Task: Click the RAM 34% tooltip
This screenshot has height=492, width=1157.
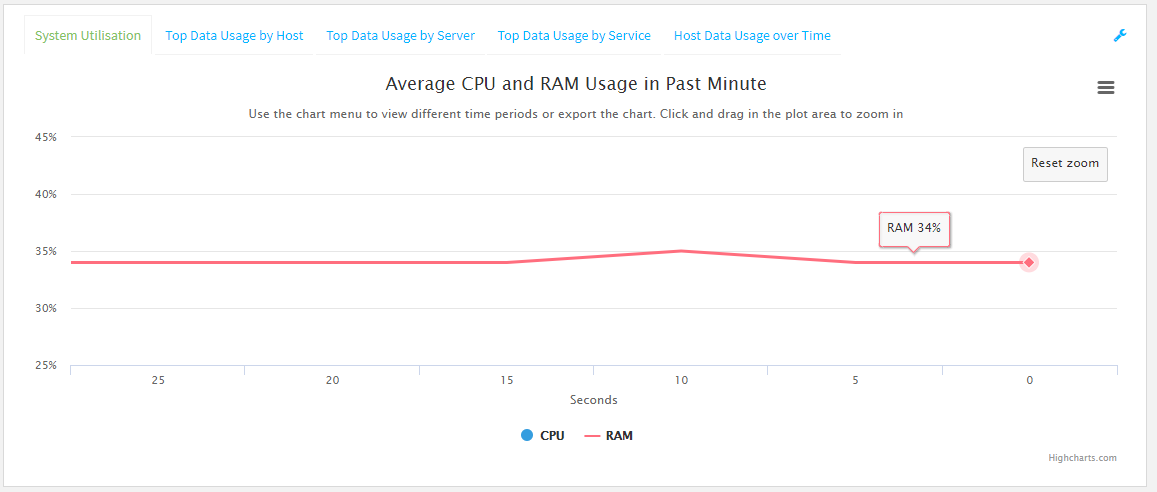Action: pyautogui.click(x=914, y=228)
